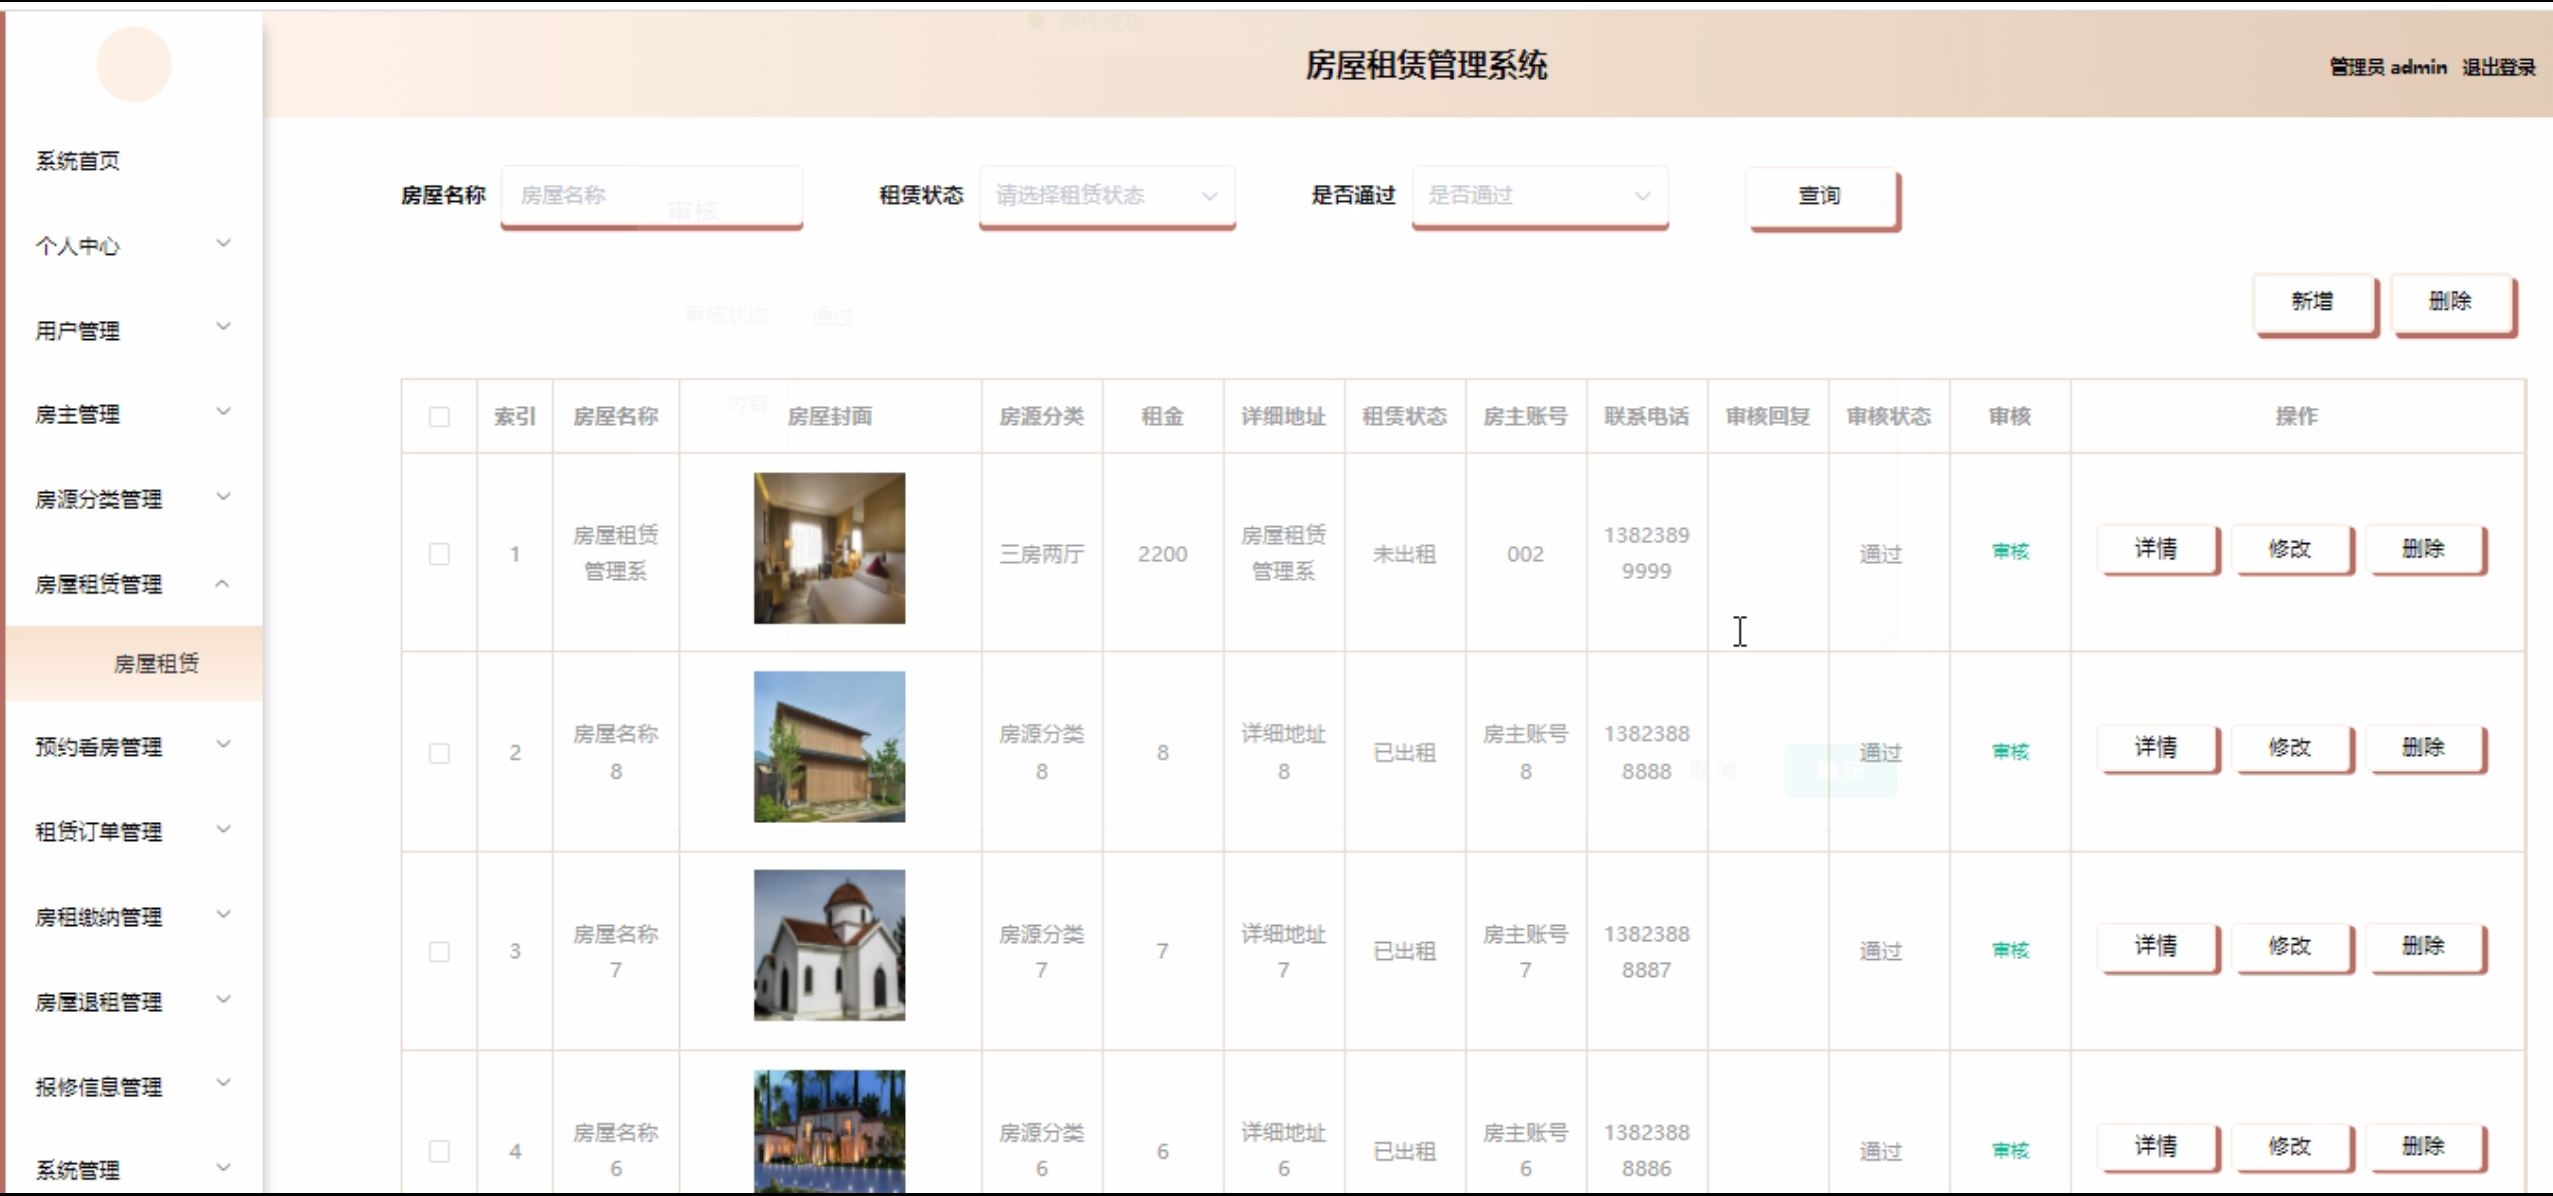Open the white chapel house thumbnail
The height and width of the screenshot is (1196, 2553).
828,945
